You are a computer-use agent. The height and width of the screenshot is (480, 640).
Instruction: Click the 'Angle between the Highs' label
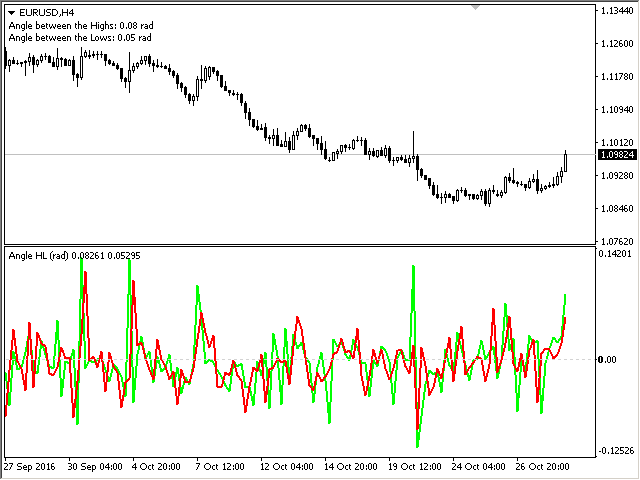coord(79,25)
